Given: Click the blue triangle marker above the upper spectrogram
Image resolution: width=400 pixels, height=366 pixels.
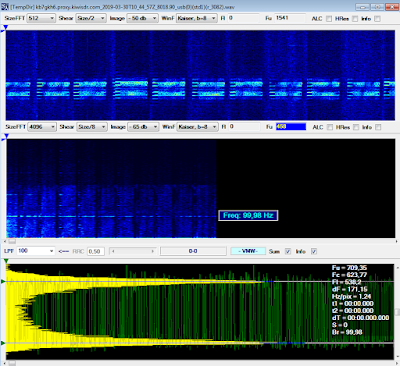Looking at the screenshot, I should tap(5, 27).
